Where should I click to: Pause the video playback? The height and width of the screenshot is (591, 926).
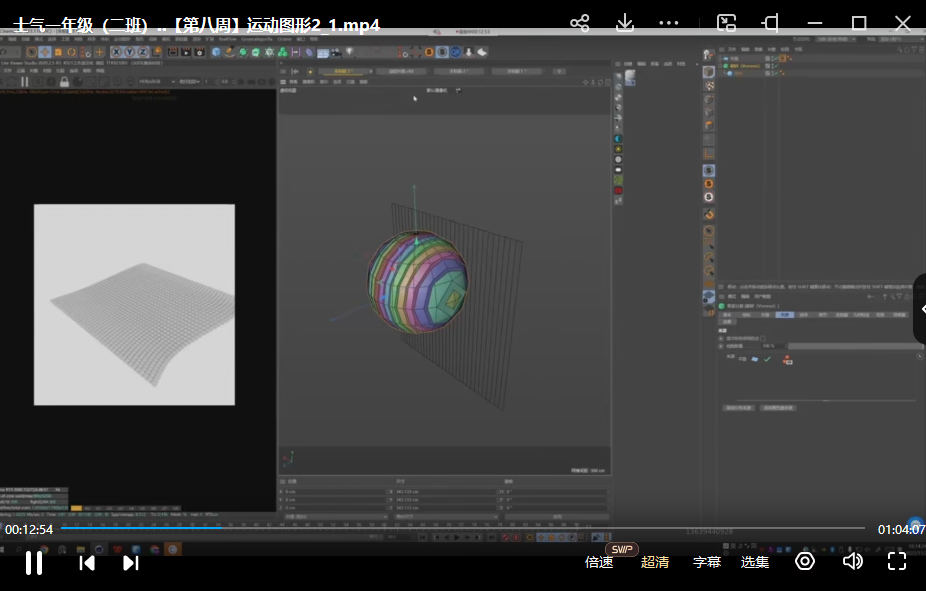[x=33, y=563]
